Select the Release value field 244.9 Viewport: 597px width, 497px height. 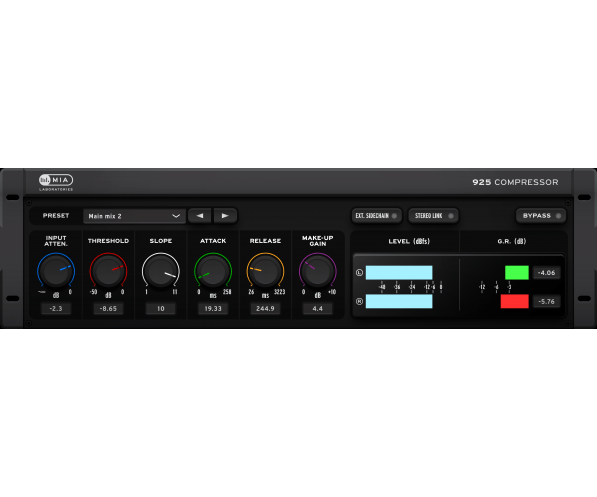point(265,308)
